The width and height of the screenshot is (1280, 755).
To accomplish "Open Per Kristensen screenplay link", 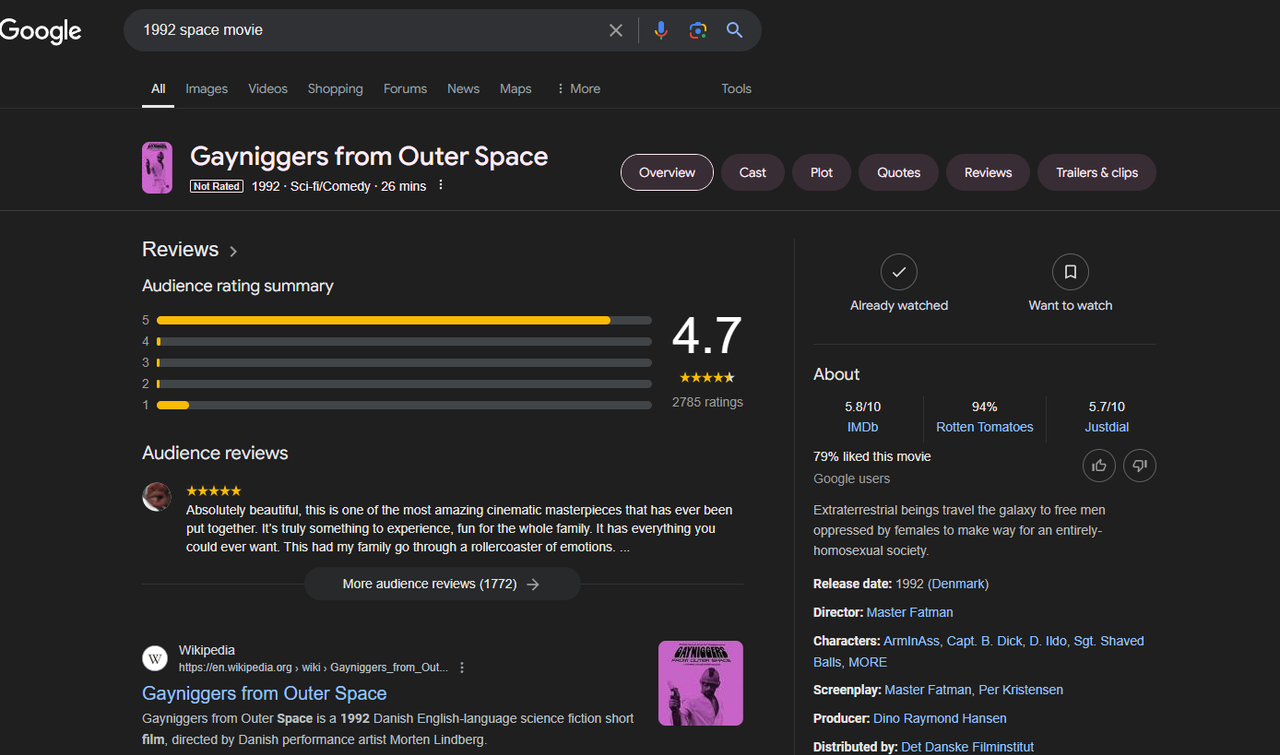I will coord(1021,690).
